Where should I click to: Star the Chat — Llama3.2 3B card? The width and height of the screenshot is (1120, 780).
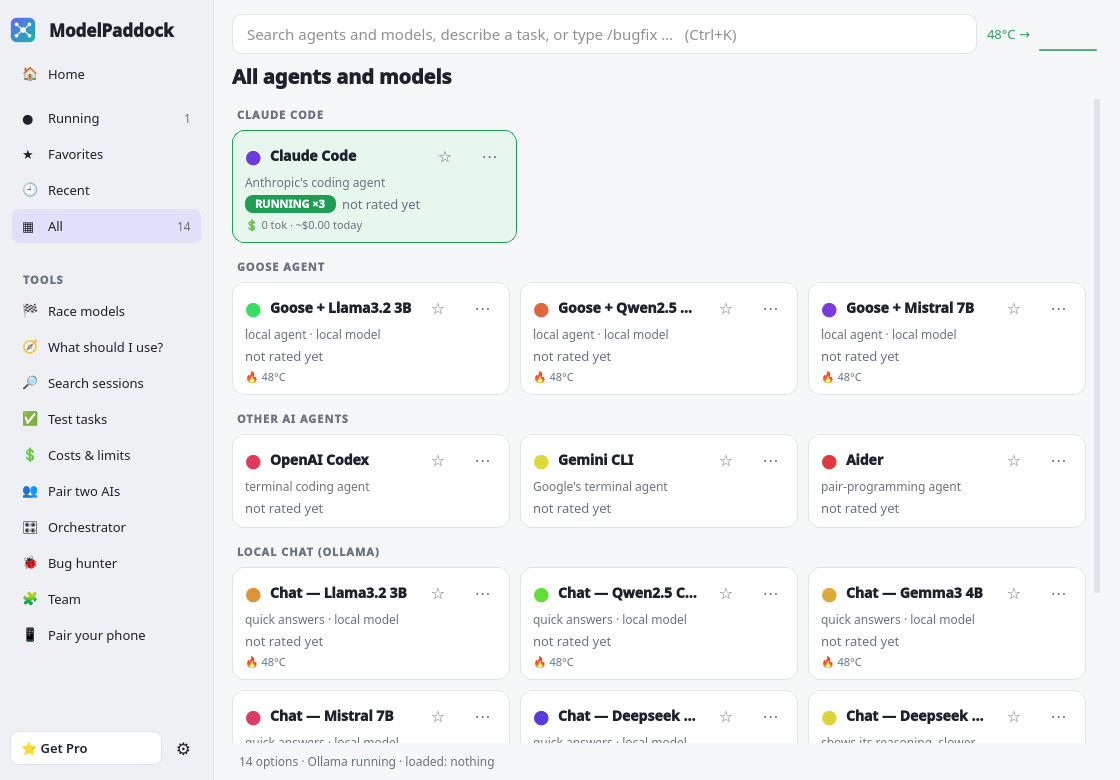[x=438, y=594]
